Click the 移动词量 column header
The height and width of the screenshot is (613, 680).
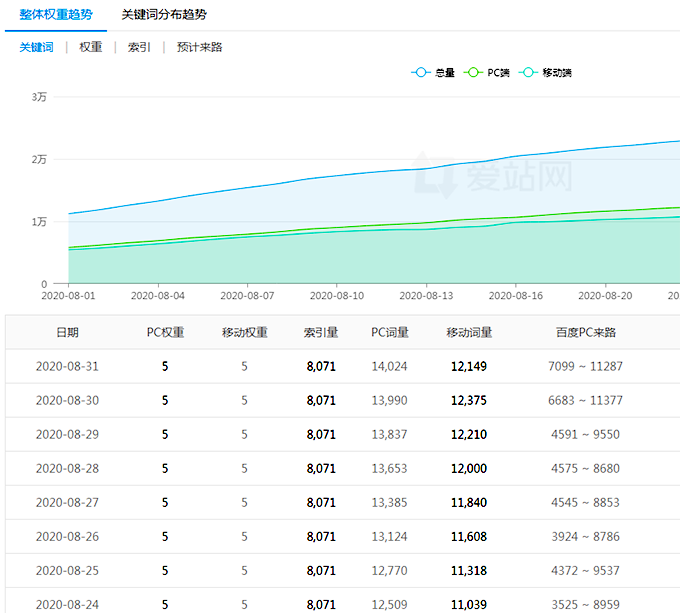(469, 333)
